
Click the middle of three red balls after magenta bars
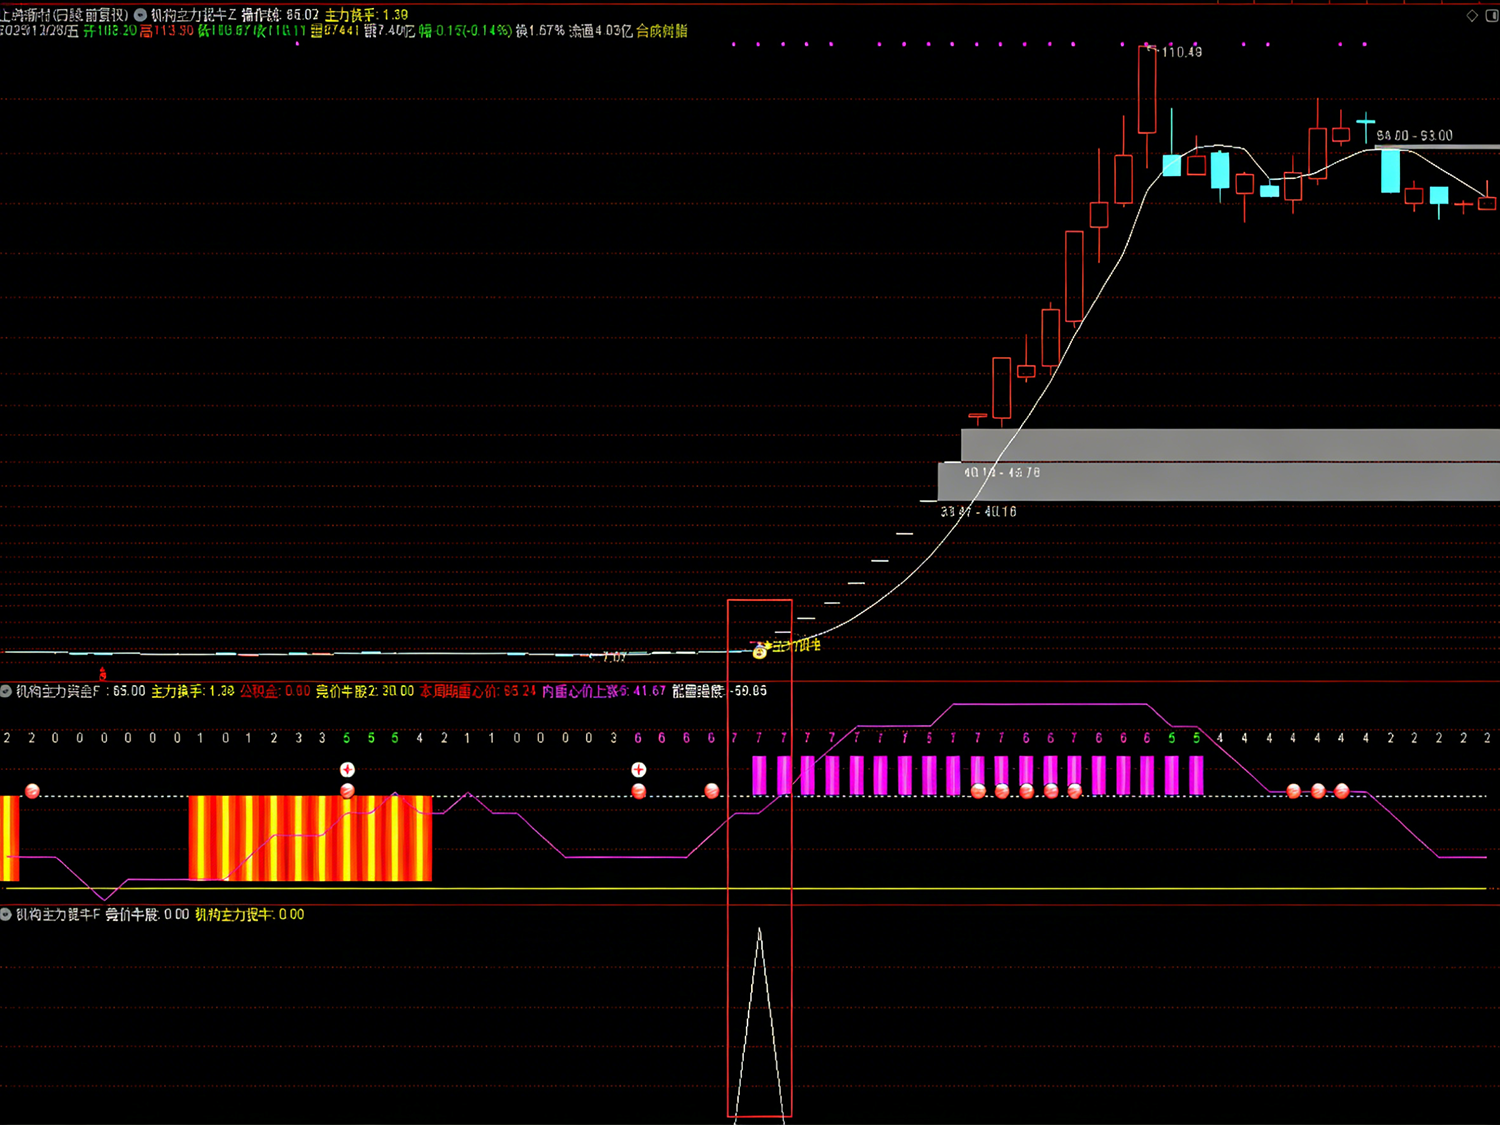(x=1318, y=791)
